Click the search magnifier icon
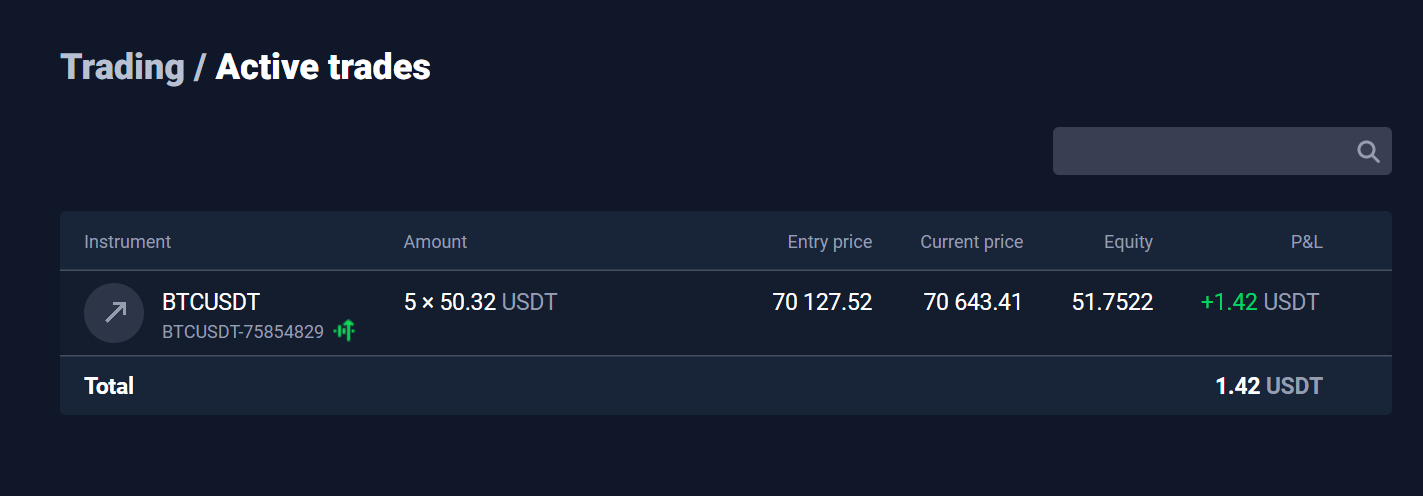Image resolution: width=1423 pixels, height=496 pixels. 1368,152
